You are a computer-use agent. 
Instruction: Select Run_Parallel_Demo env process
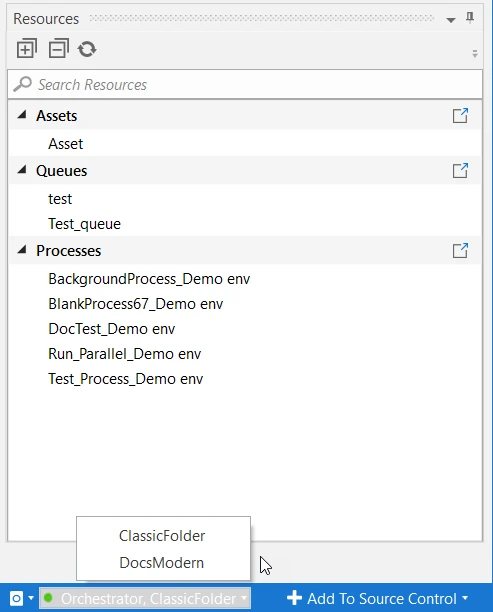click(125, 354)
